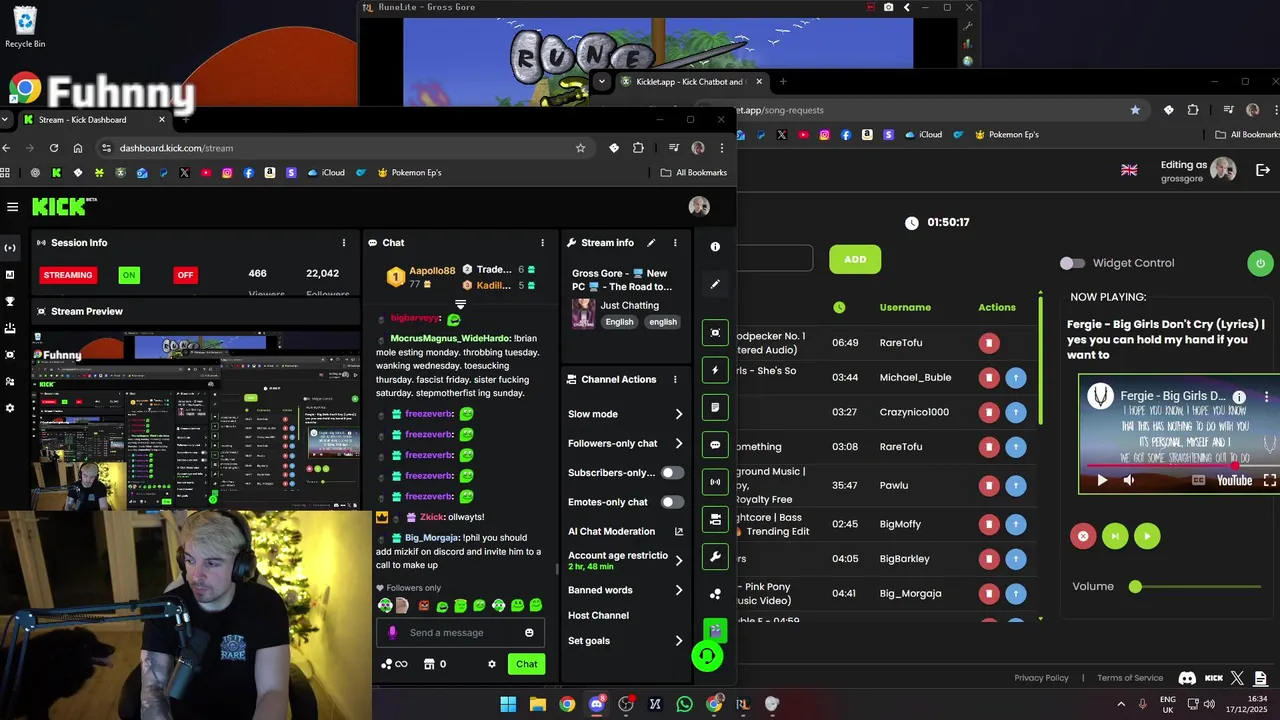Screen dimensions: 1280x720
Task: Click the Kick logo in dashboard
Action: click(x=59, y=207)
